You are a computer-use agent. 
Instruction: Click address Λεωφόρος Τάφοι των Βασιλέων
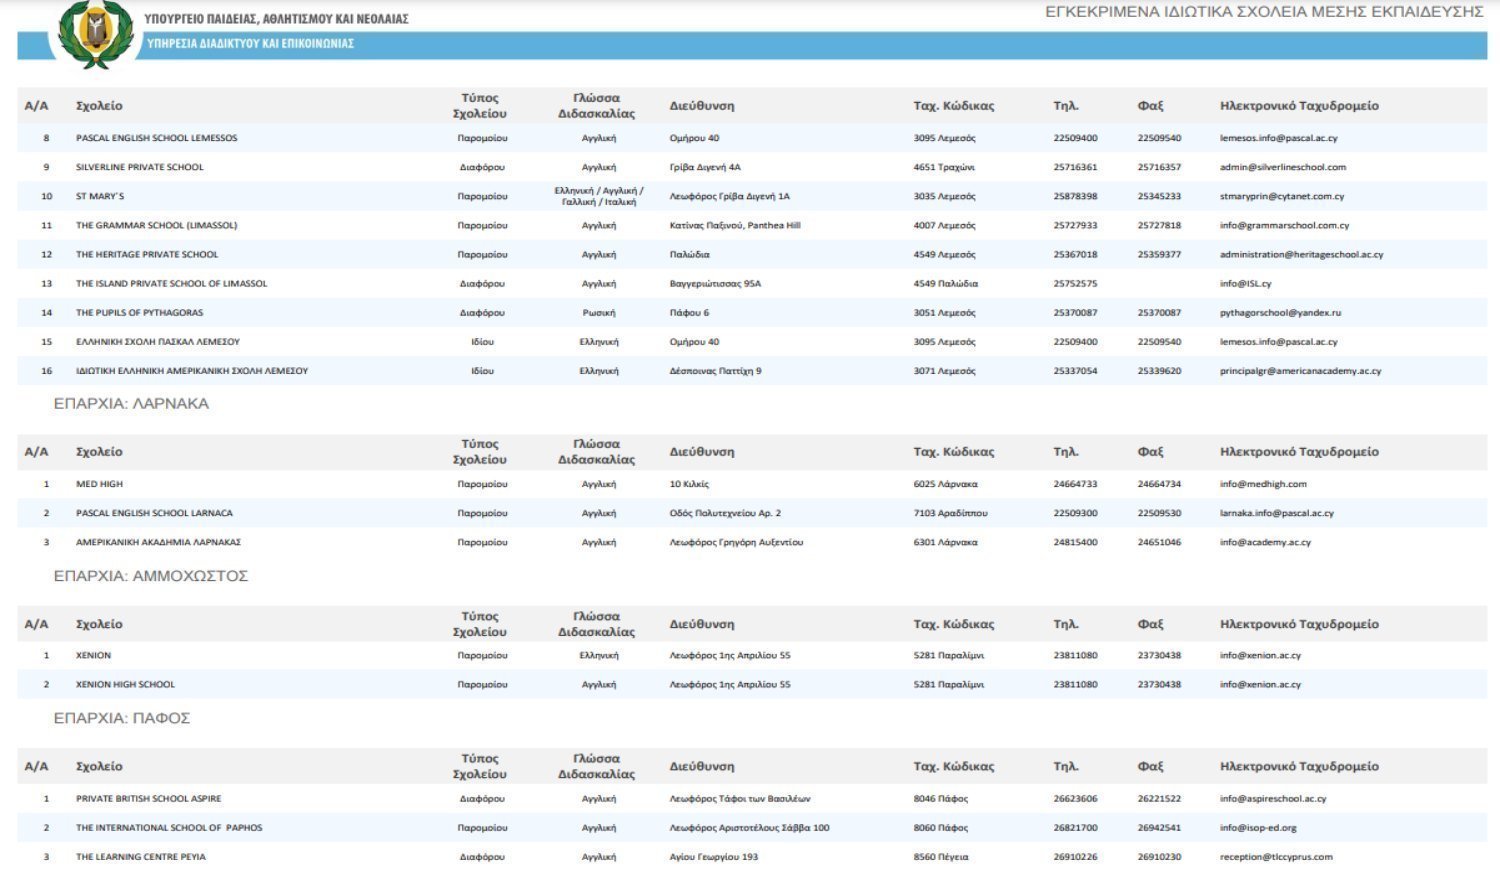(740, 798)
